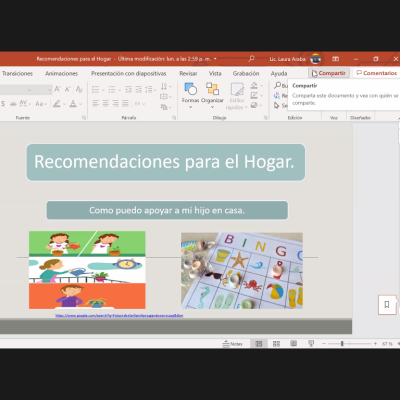Follow the hyperlink below the gardening image
Screen dimensions: 400x400
click(x=119, y=315)
